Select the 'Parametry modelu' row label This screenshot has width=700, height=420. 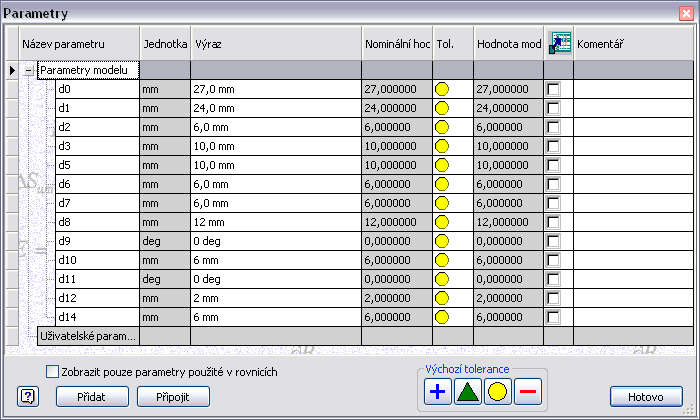pos(88,70)
